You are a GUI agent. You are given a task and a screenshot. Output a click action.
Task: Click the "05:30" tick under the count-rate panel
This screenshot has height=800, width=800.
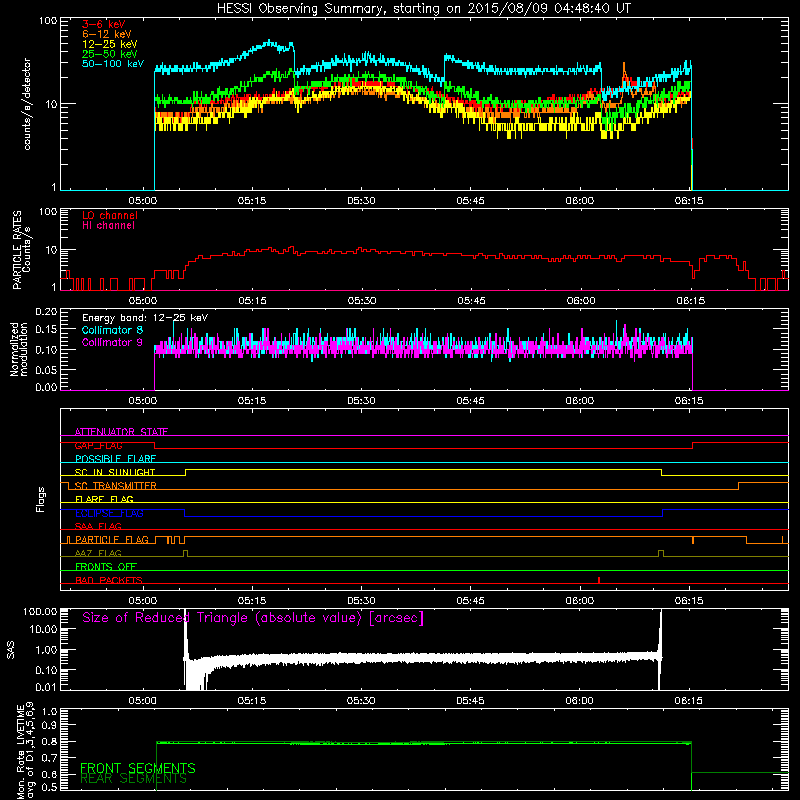pyautogui.click(x=361, y=201)
